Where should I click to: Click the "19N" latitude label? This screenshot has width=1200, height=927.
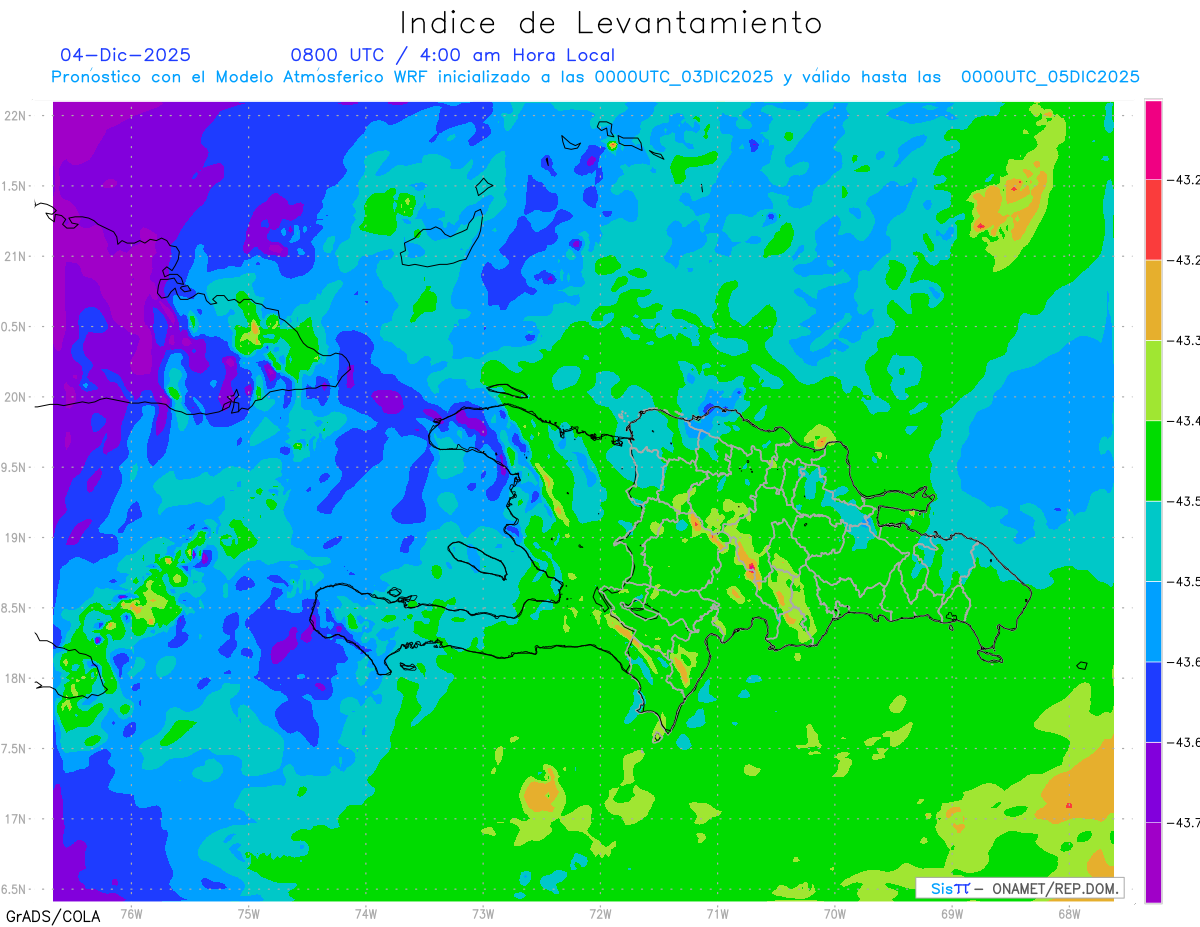click(x=17, y=537)
